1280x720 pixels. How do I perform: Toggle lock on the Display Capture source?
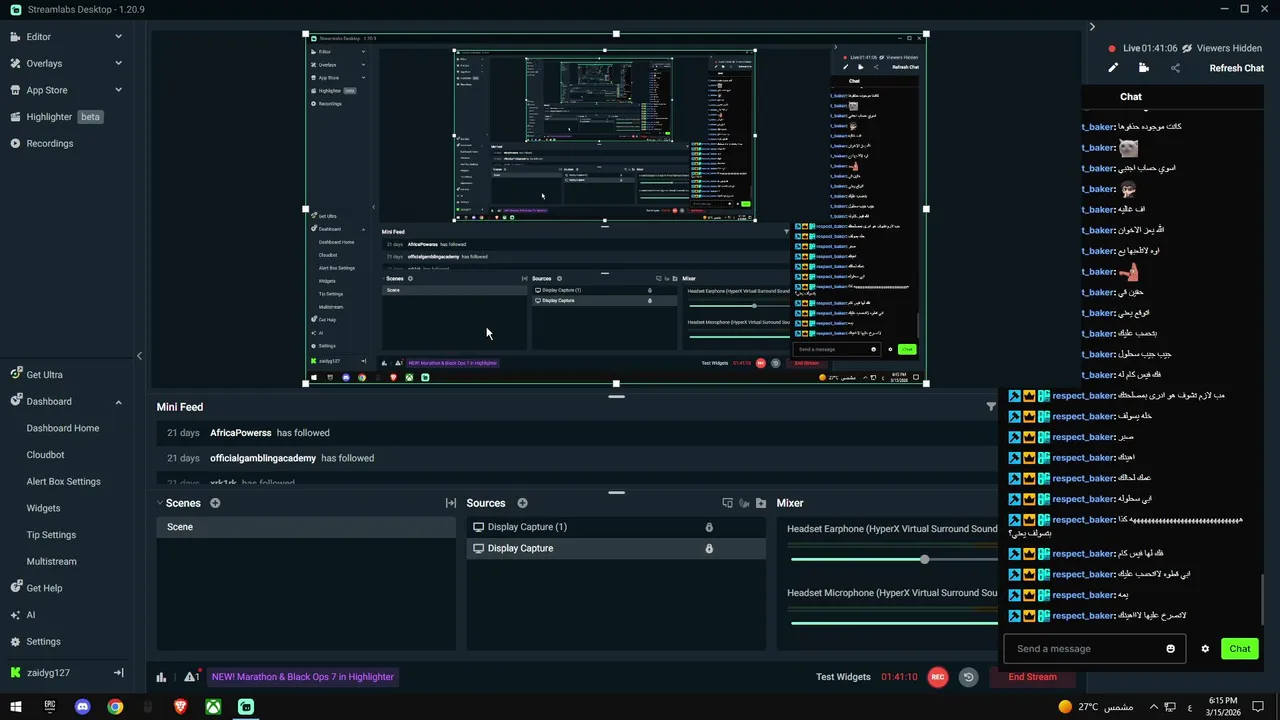[x=709, y=548]
